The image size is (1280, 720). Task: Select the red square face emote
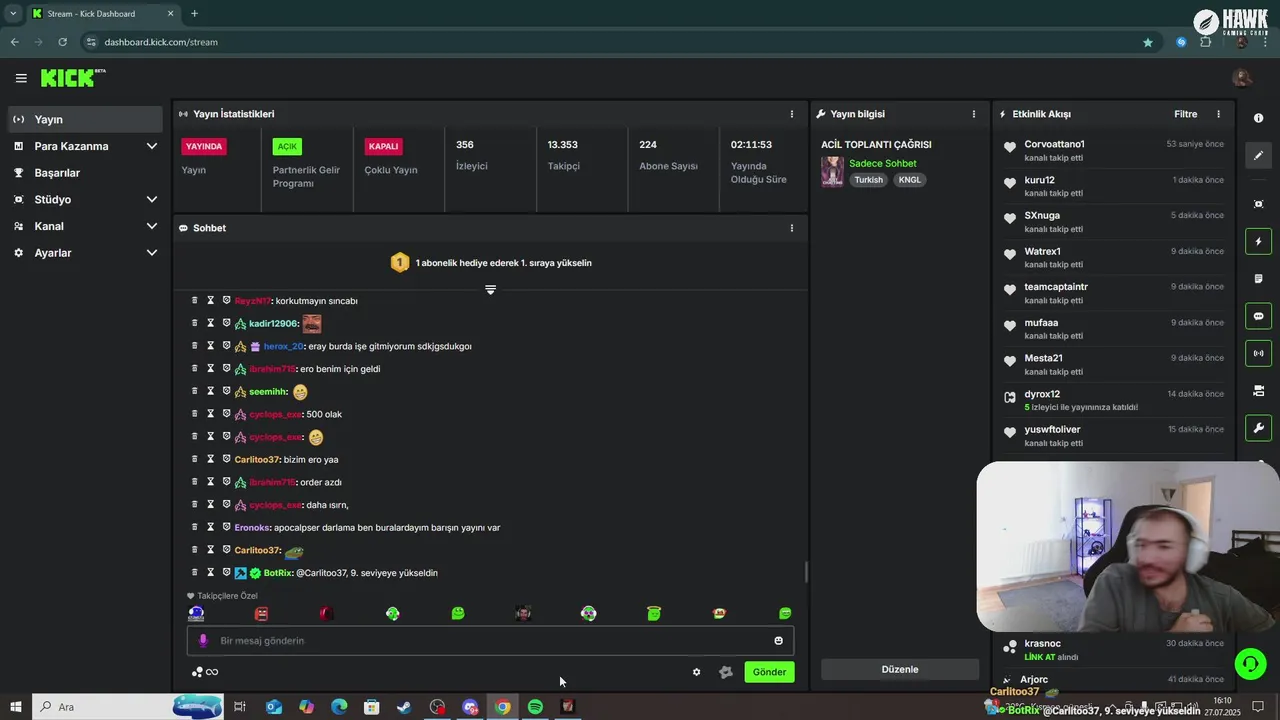click(x=261, y=613)
